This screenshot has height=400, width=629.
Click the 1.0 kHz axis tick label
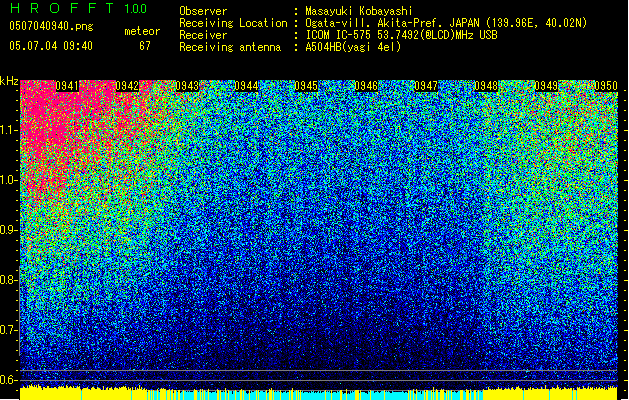tap(8, 180)
